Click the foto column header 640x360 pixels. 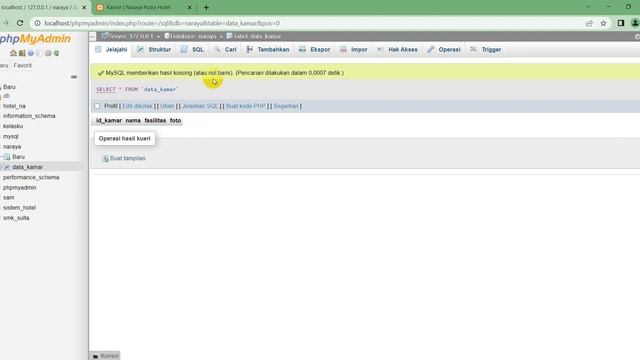pos(176,120)
